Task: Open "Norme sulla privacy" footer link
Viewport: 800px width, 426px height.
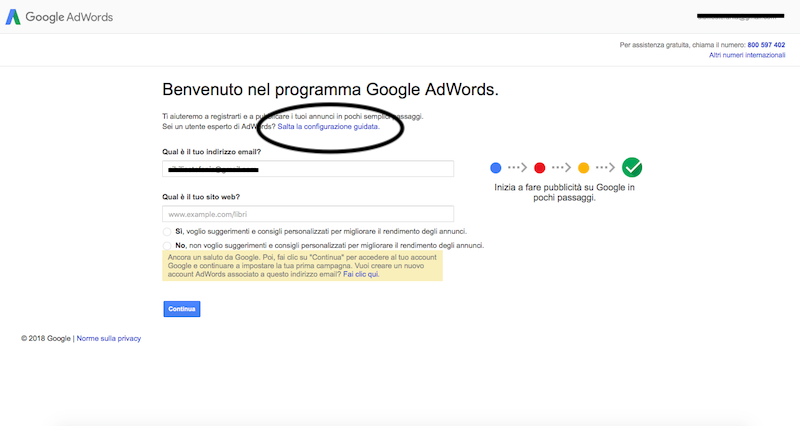Action: (109, 339)
